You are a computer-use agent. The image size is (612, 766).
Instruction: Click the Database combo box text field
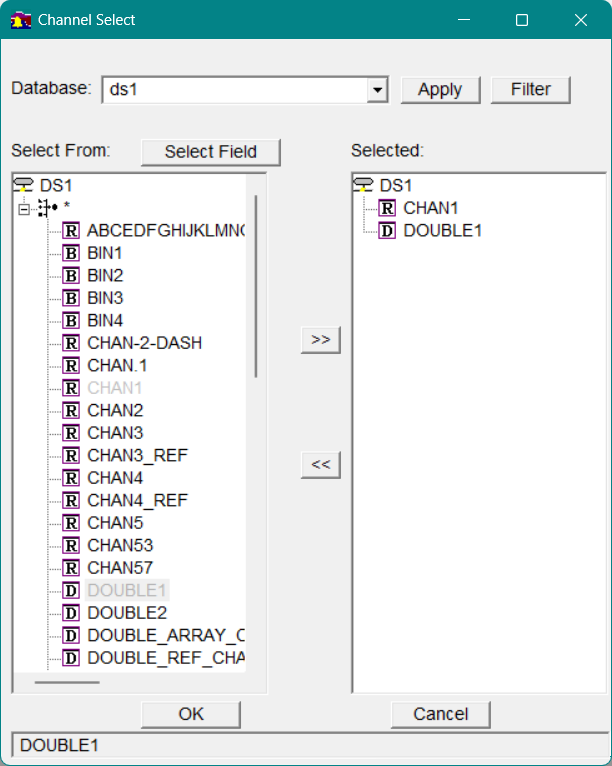[x=235, y=90]
